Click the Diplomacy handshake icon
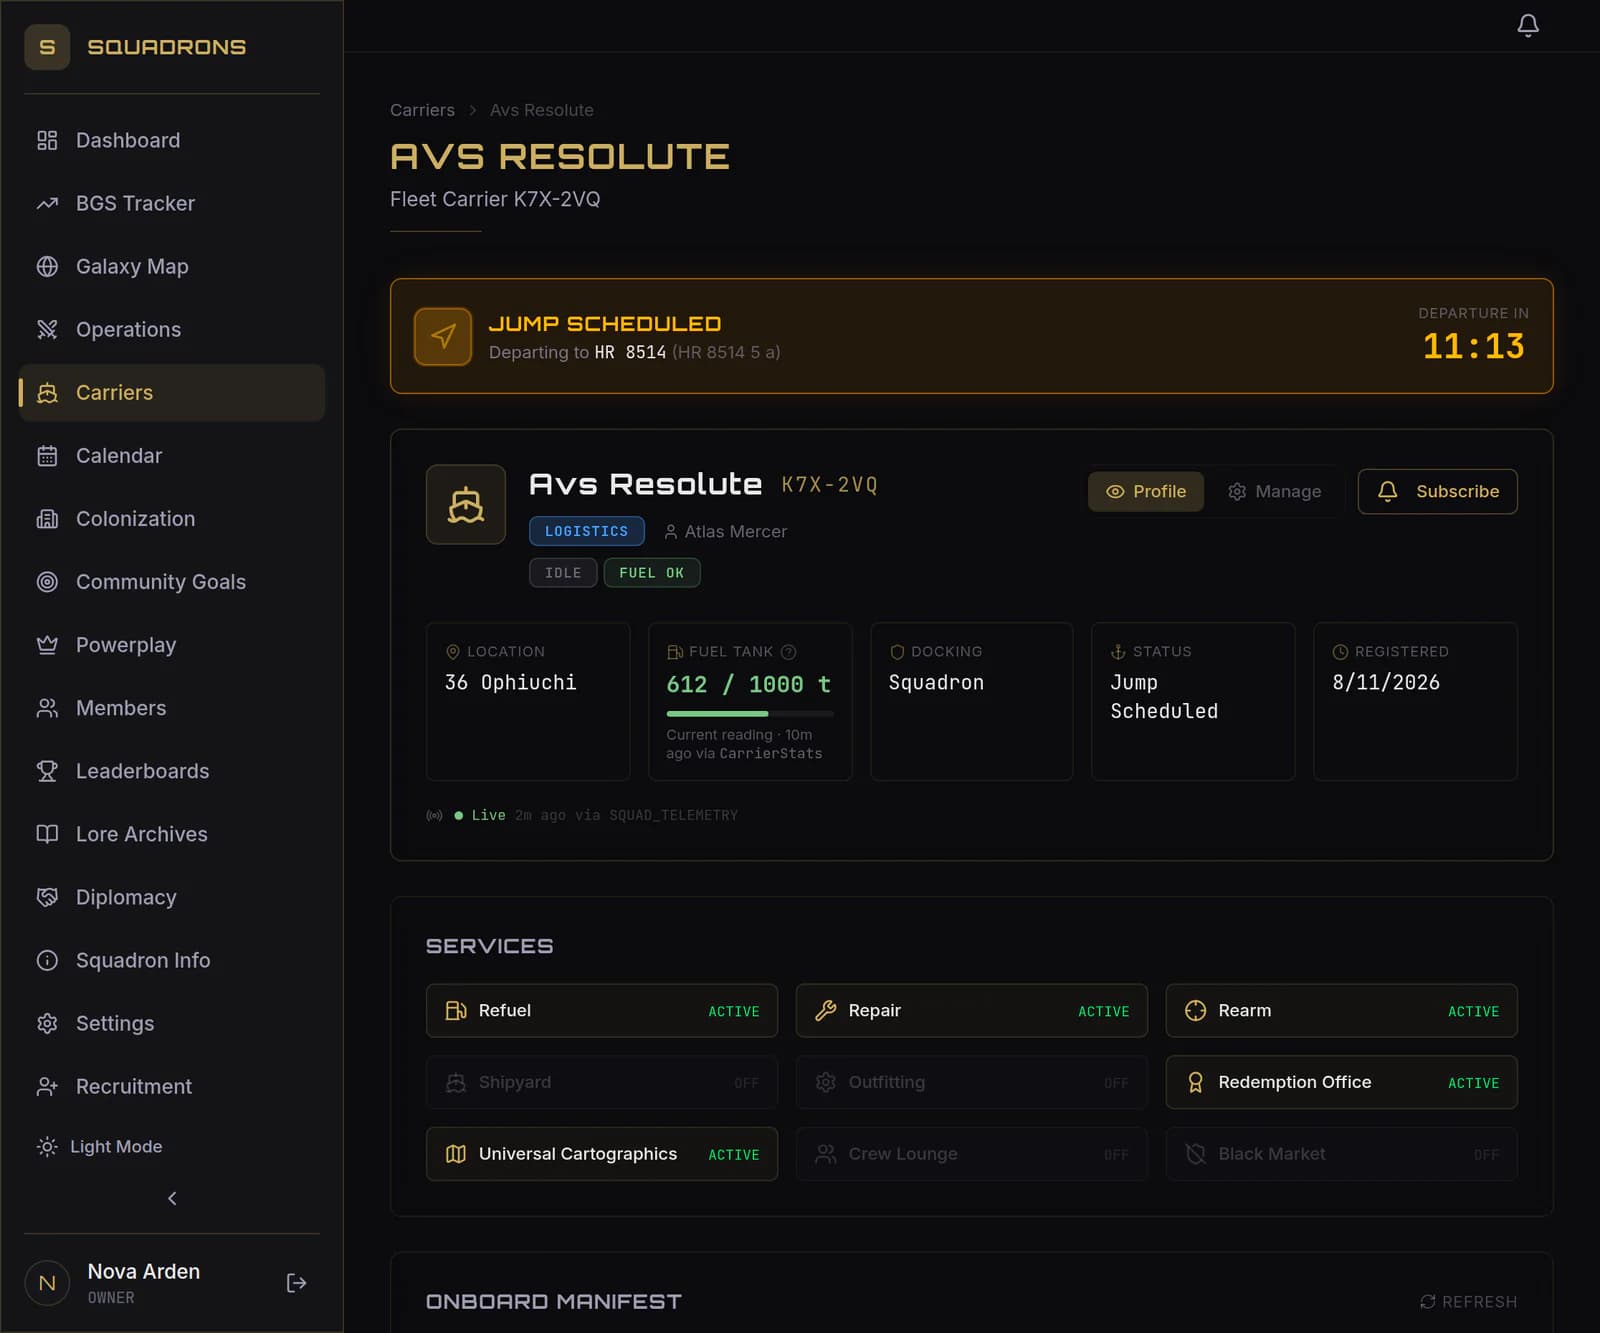Viewport: 1600px width, 1333px height. [x=47, y=896]
